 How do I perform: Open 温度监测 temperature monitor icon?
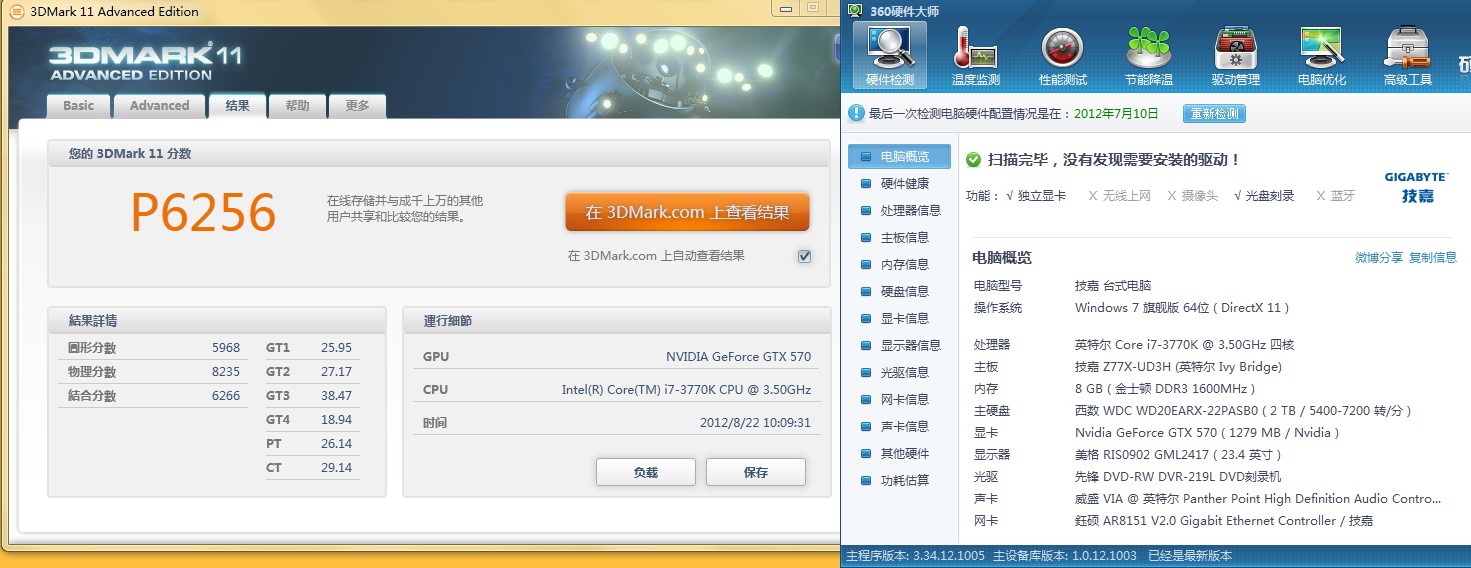[x=975, y=54]
